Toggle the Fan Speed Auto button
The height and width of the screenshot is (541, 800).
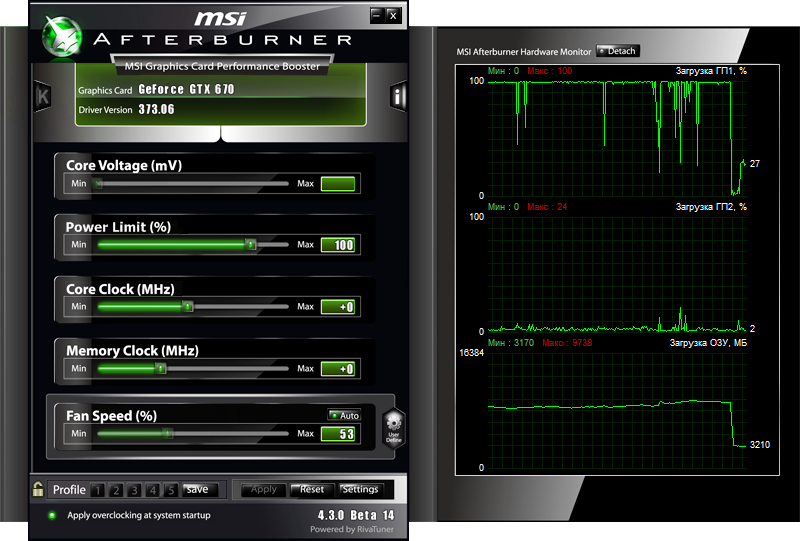coord(344,415)
